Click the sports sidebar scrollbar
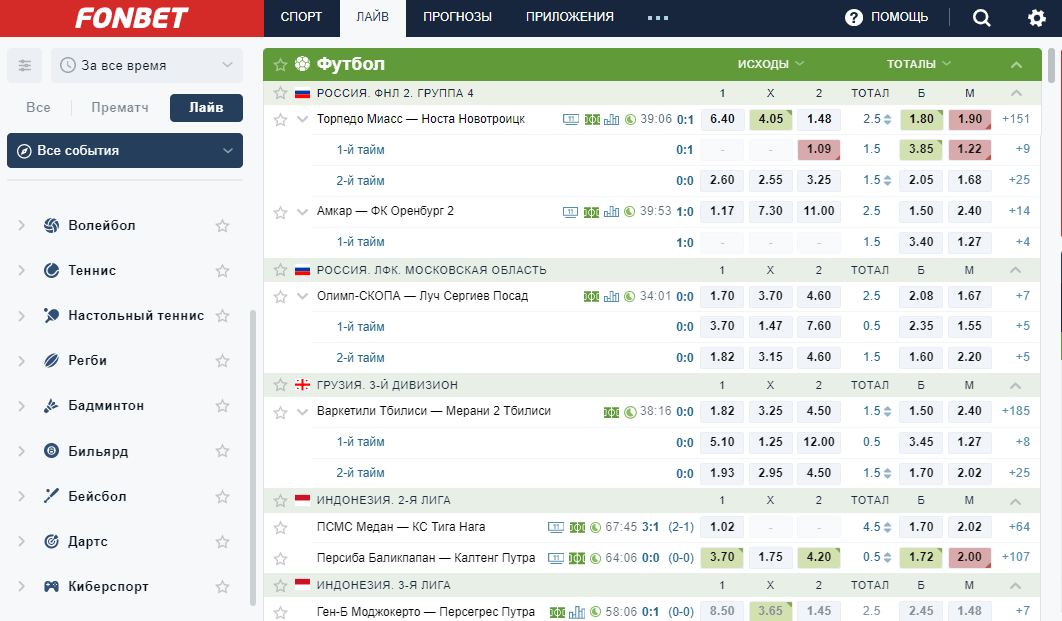Viewport: 1062px width, 621px height. pos(253,457)
